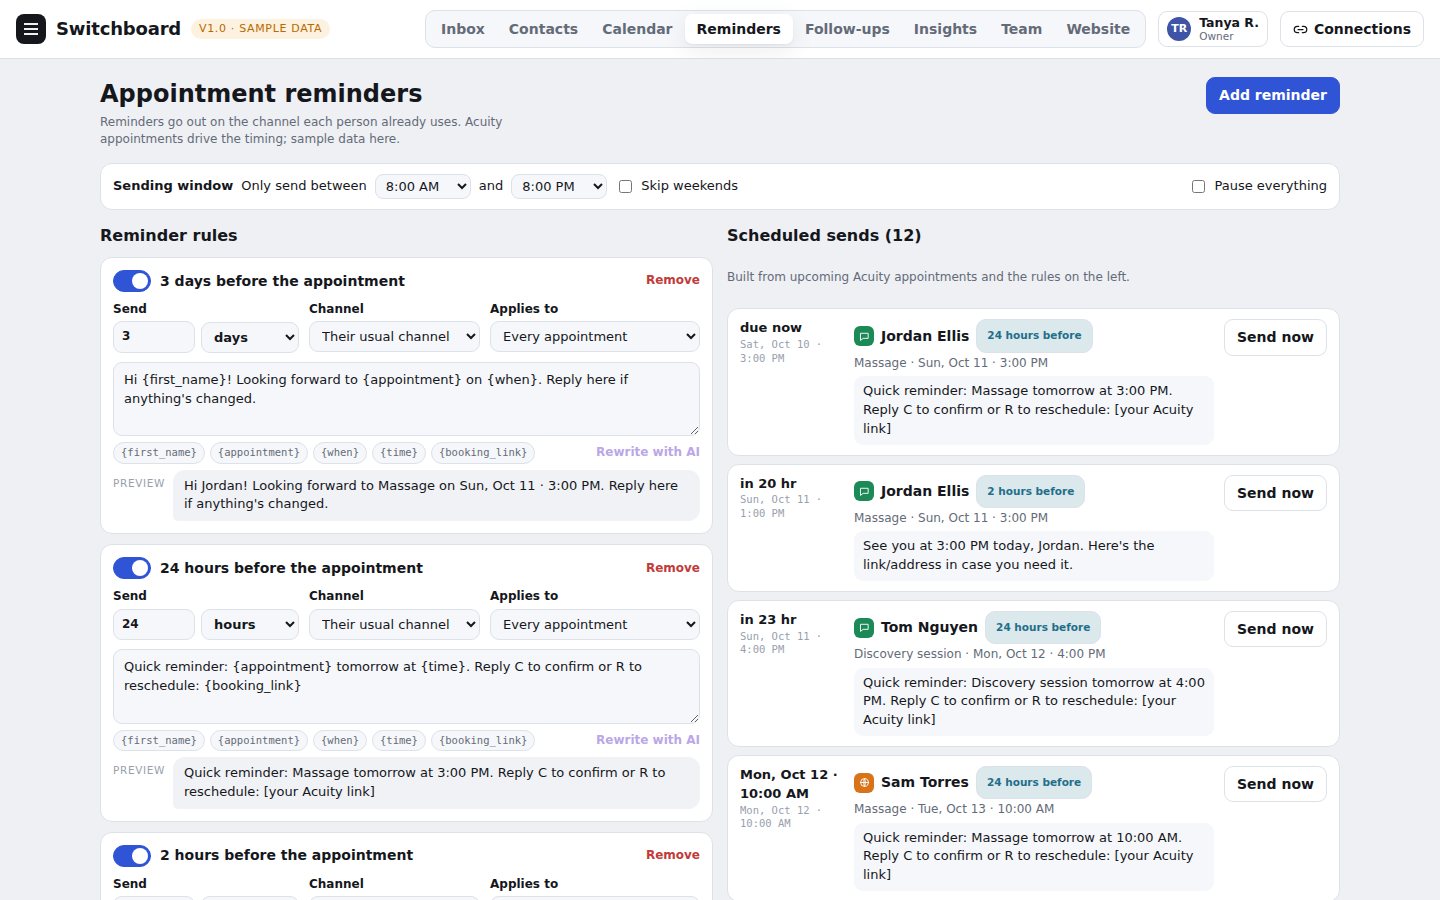Click the Add reminder button
Viewport: 1440px width, 900px height.
point(1272,95)
